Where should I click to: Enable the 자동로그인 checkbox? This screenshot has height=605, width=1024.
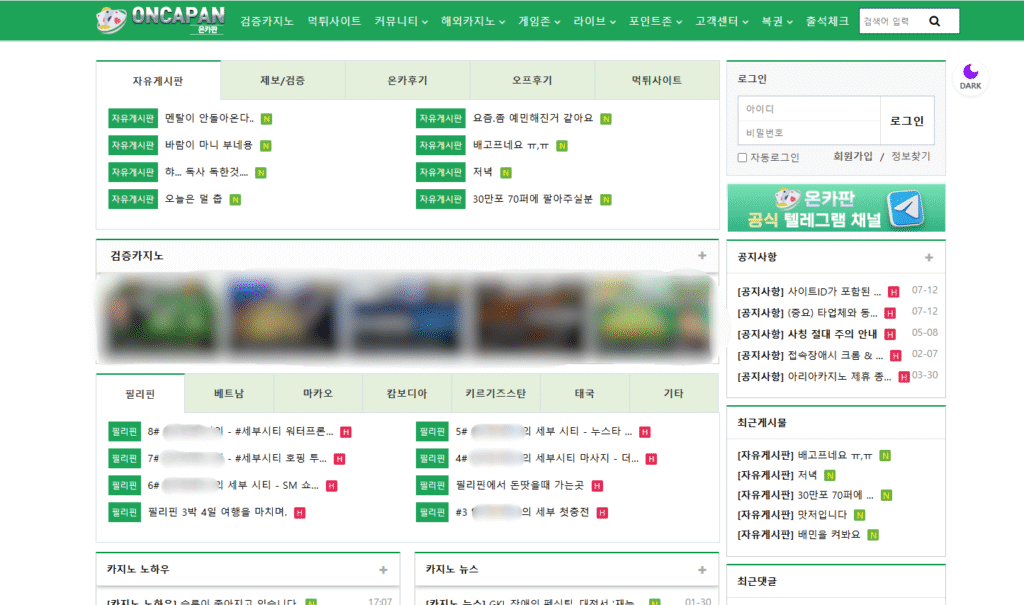pos(744,157)
